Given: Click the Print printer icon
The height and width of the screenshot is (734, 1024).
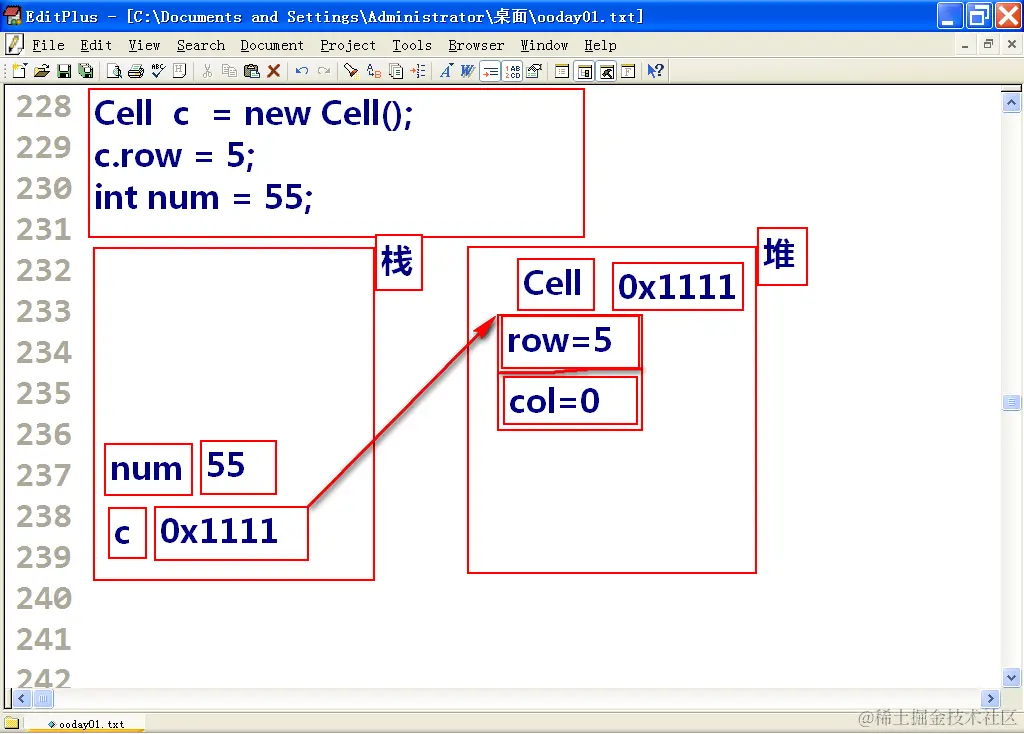Looking at the screenshot, I should tap(136, 71).
